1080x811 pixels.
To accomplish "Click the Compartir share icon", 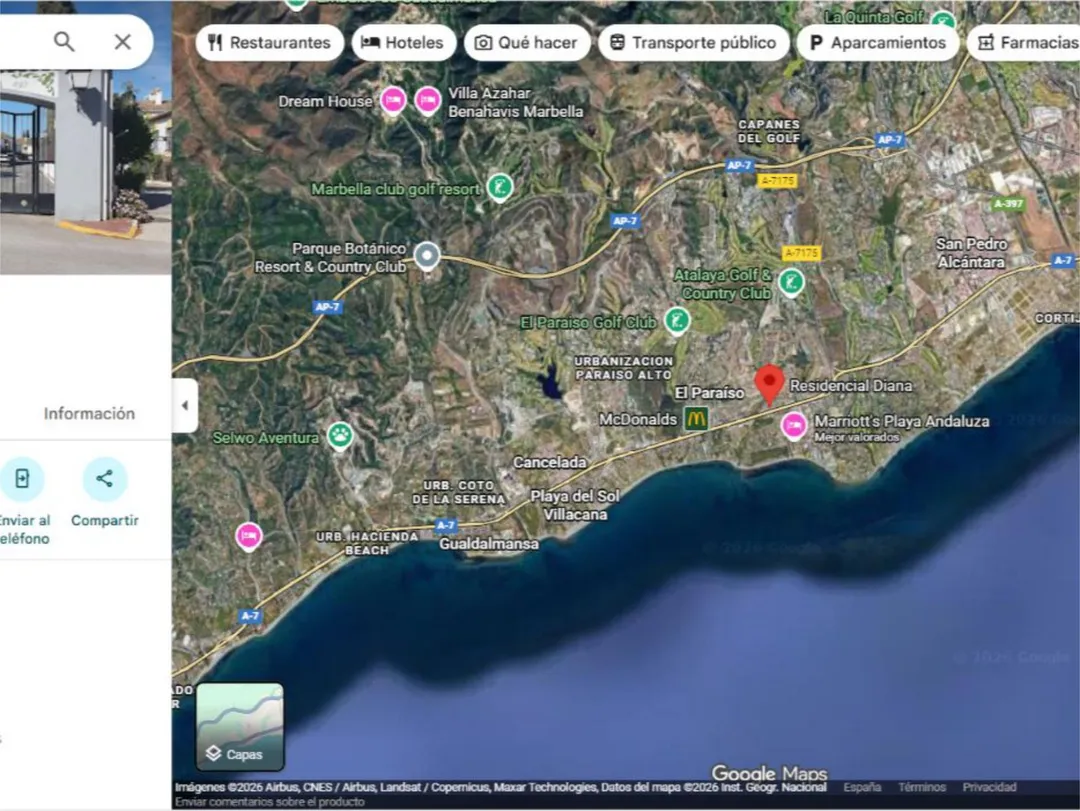I will coord(105,479).
